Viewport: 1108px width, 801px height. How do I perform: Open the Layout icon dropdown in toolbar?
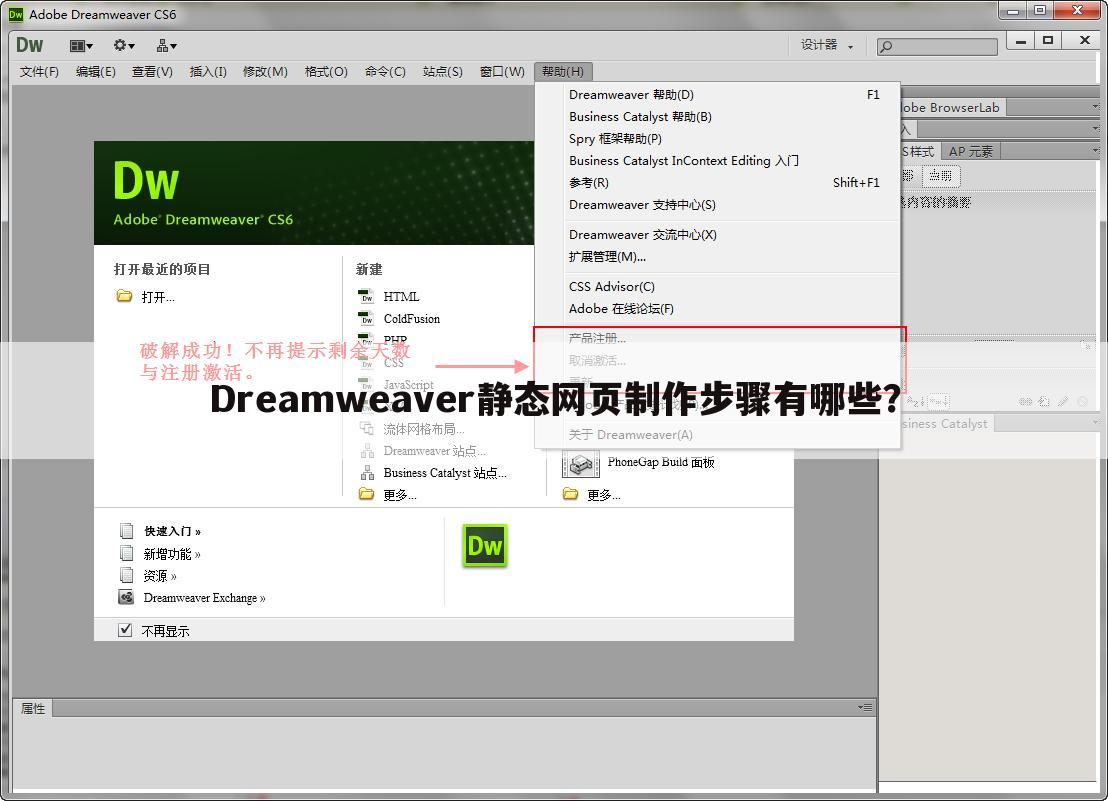(81, 46)
